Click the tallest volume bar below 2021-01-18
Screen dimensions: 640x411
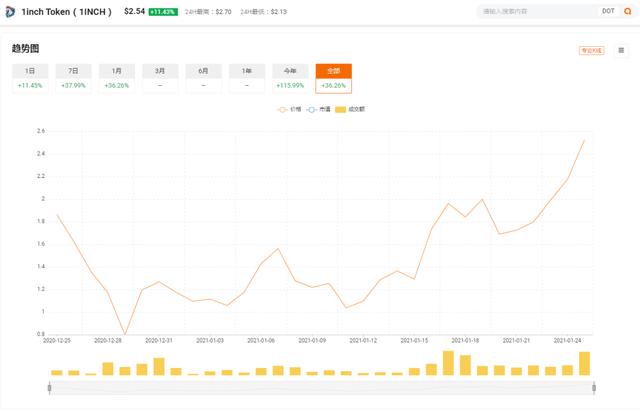point(448,363)
